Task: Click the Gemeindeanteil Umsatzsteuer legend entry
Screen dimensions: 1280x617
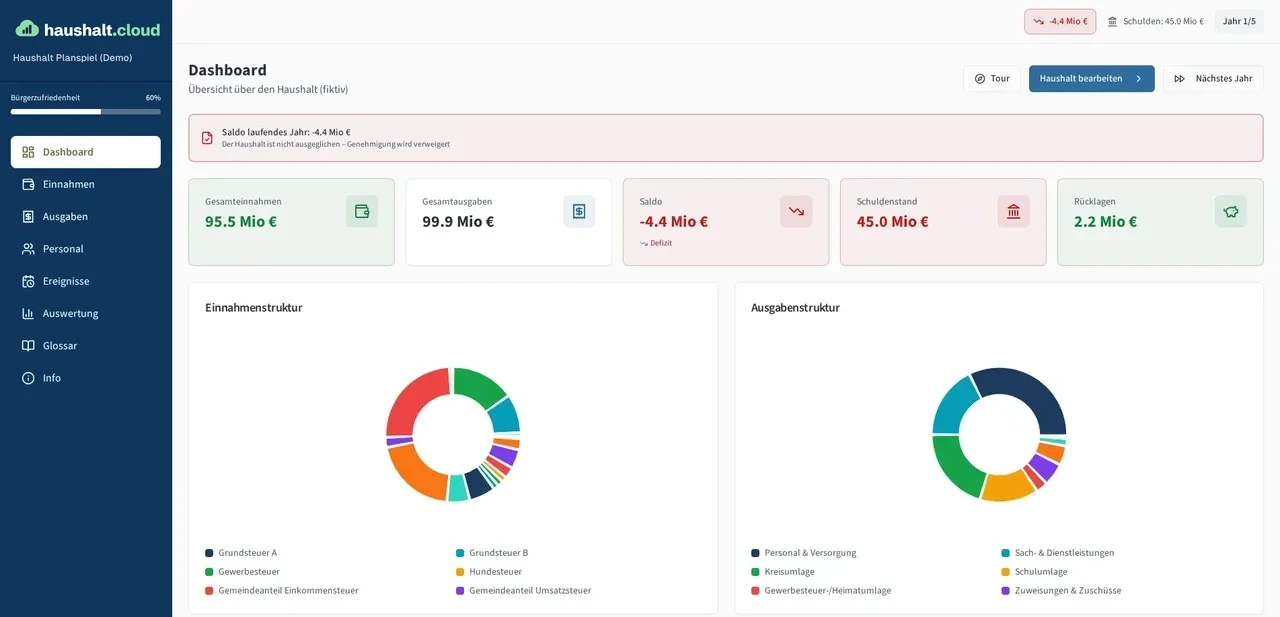Action: point(524,591)
